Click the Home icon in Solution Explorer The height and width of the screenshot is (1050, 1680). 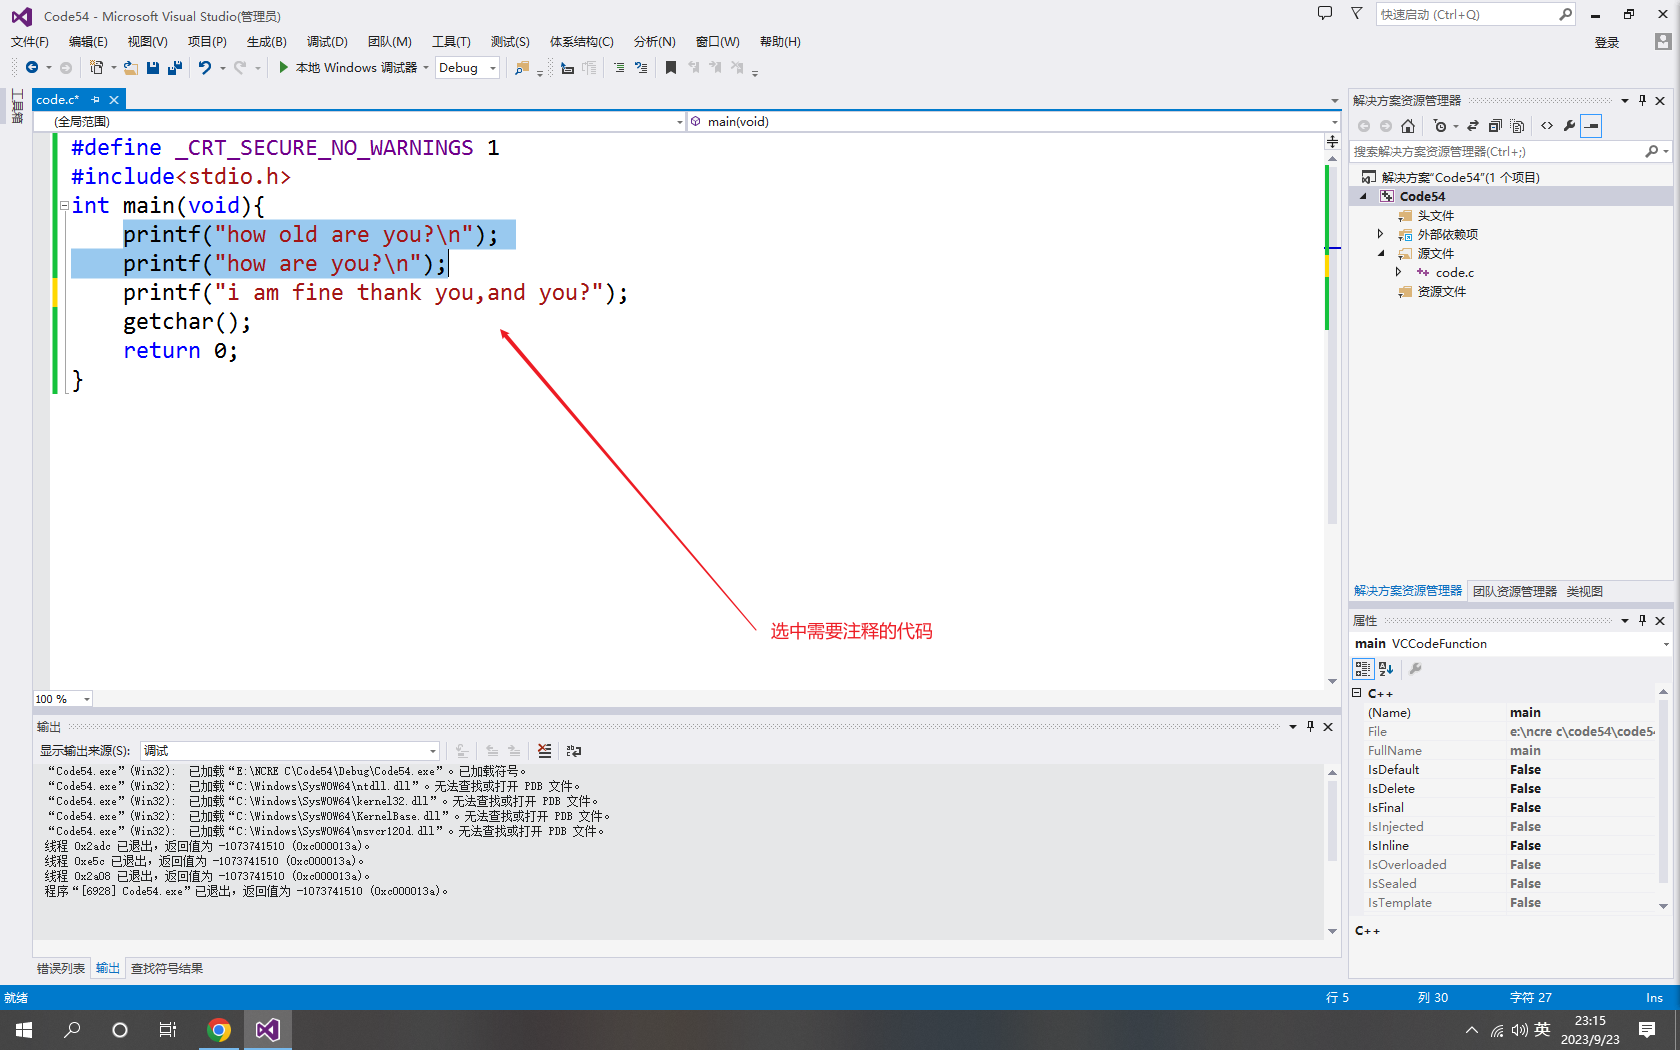click(x=1408, y=126)
